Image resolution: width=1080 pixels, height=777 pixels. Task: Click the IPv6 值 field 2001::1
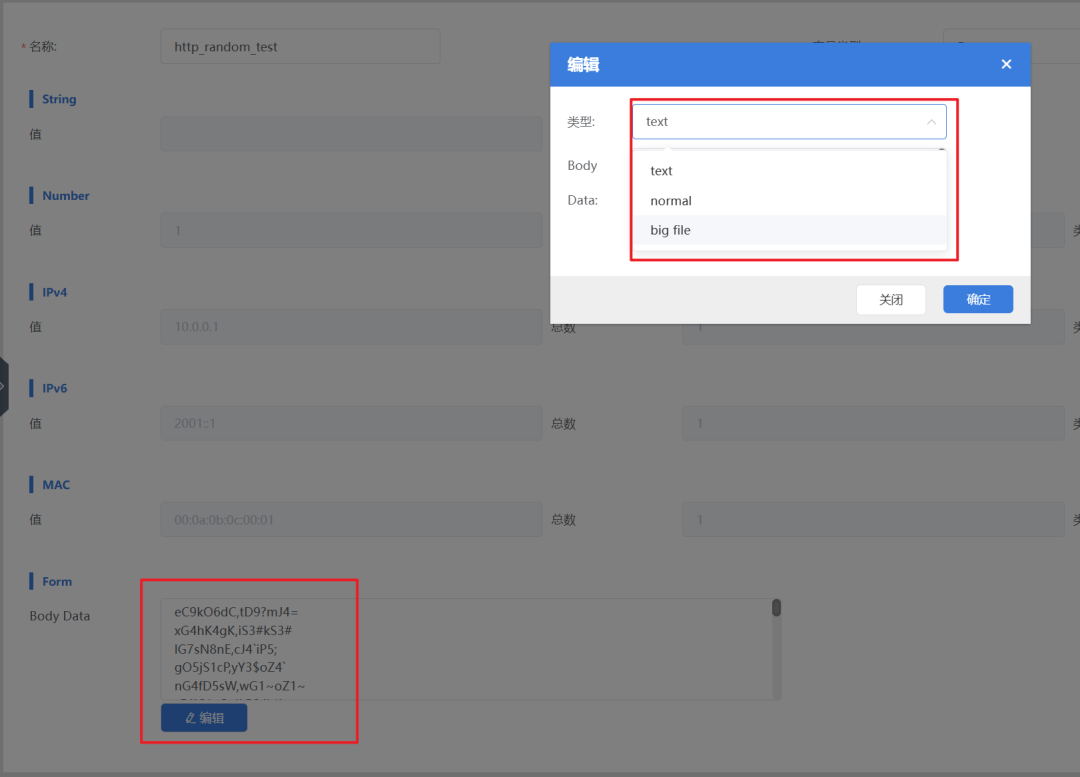[351, 423]
